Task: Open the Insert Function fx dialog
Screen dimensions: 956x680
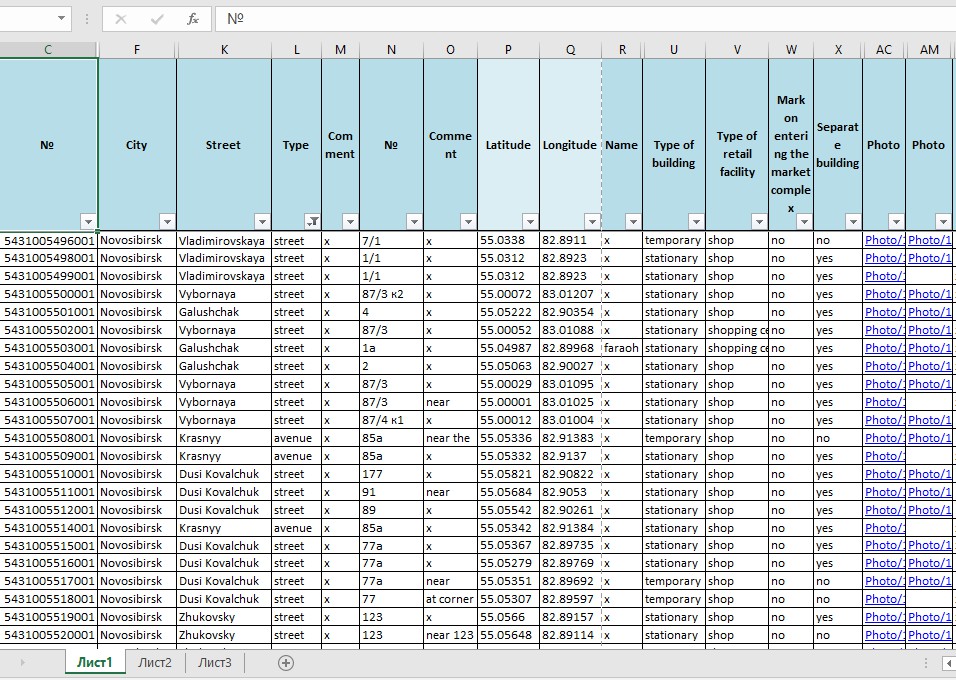Action: click(193, 20)
